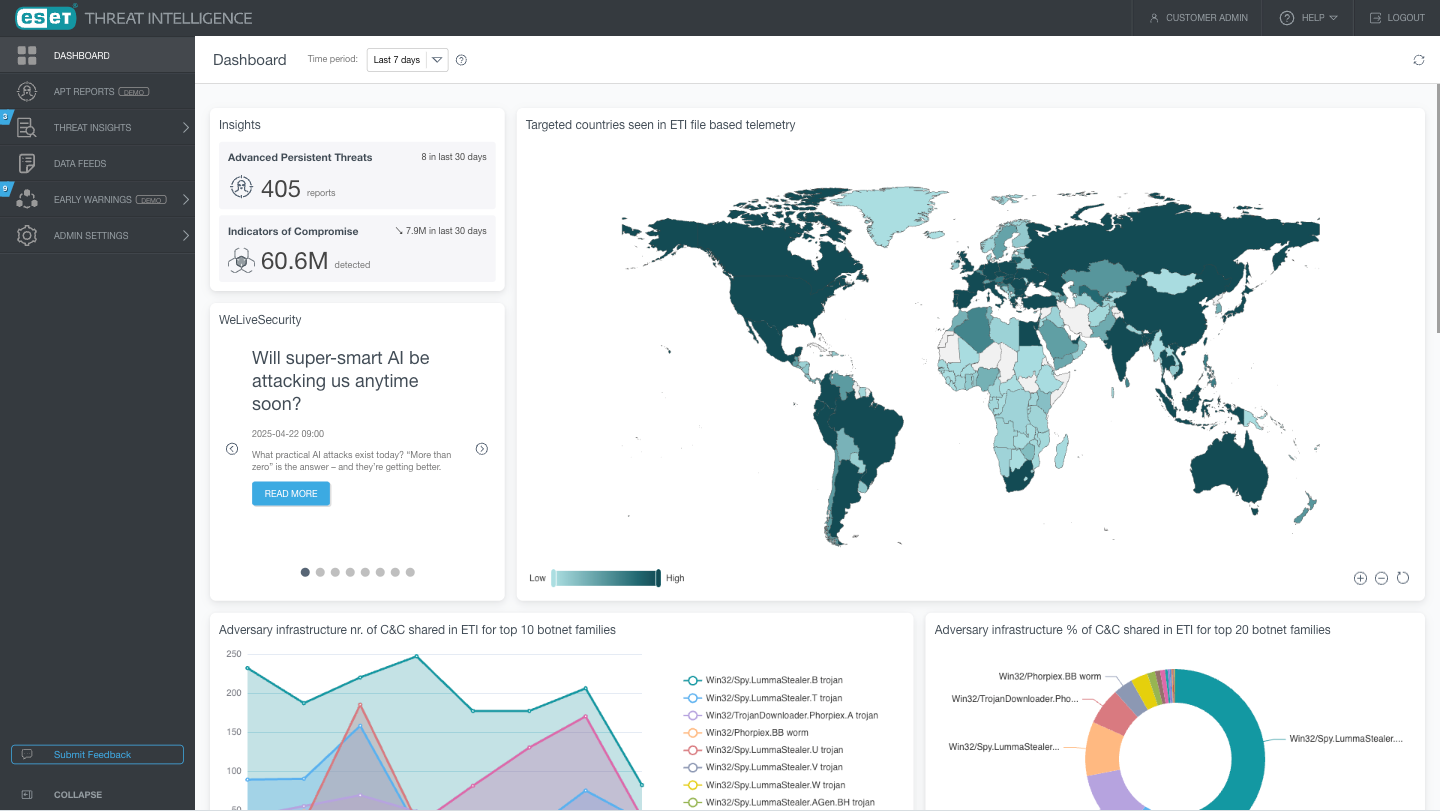The width and height of the screenshot is (1440, 811).
Task: Refresh the dashboard with the refresh icon
Action: click(1418, 60)
